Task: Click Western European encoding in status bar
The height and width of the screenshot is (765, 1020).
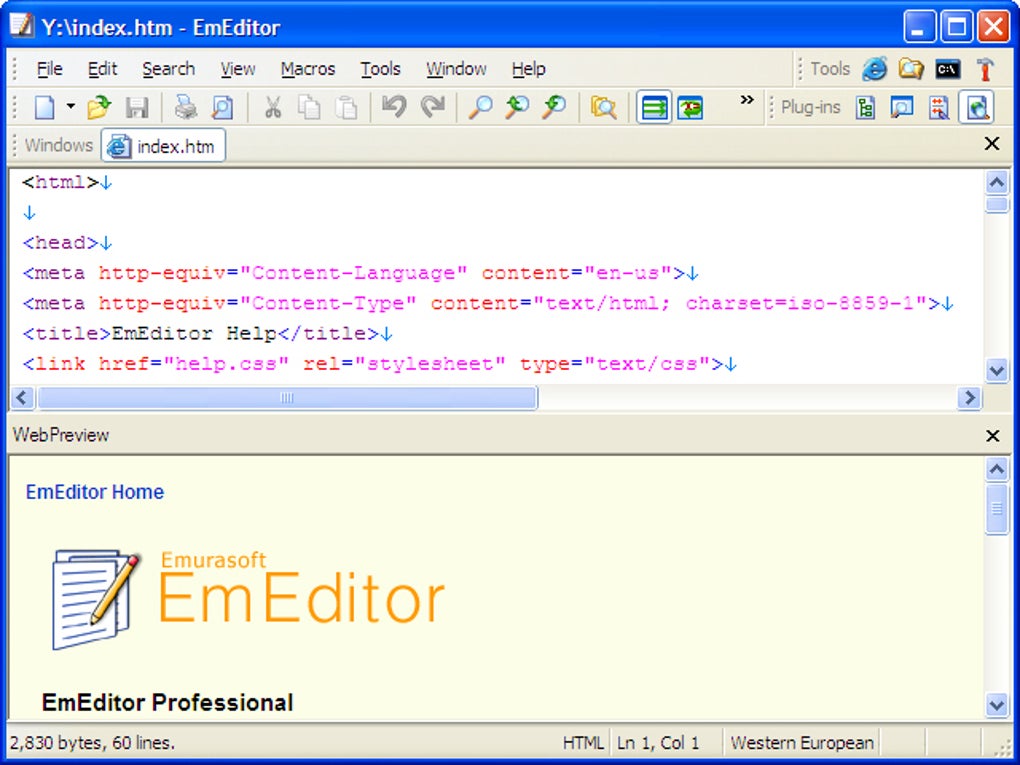Action: tap(801, 743)
